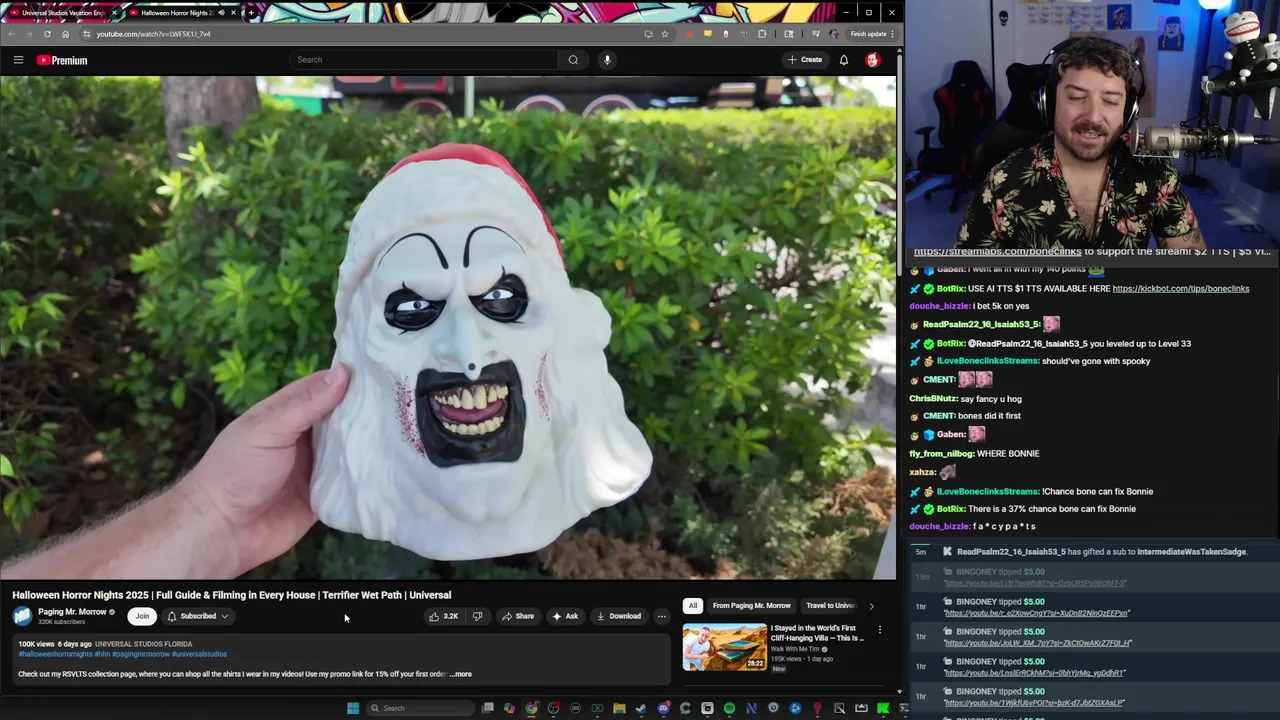Click the youtu.be/JoLW_XM_7pY tip link
The height and width of the screenshot is (720, 1280).
point(1037,643)
